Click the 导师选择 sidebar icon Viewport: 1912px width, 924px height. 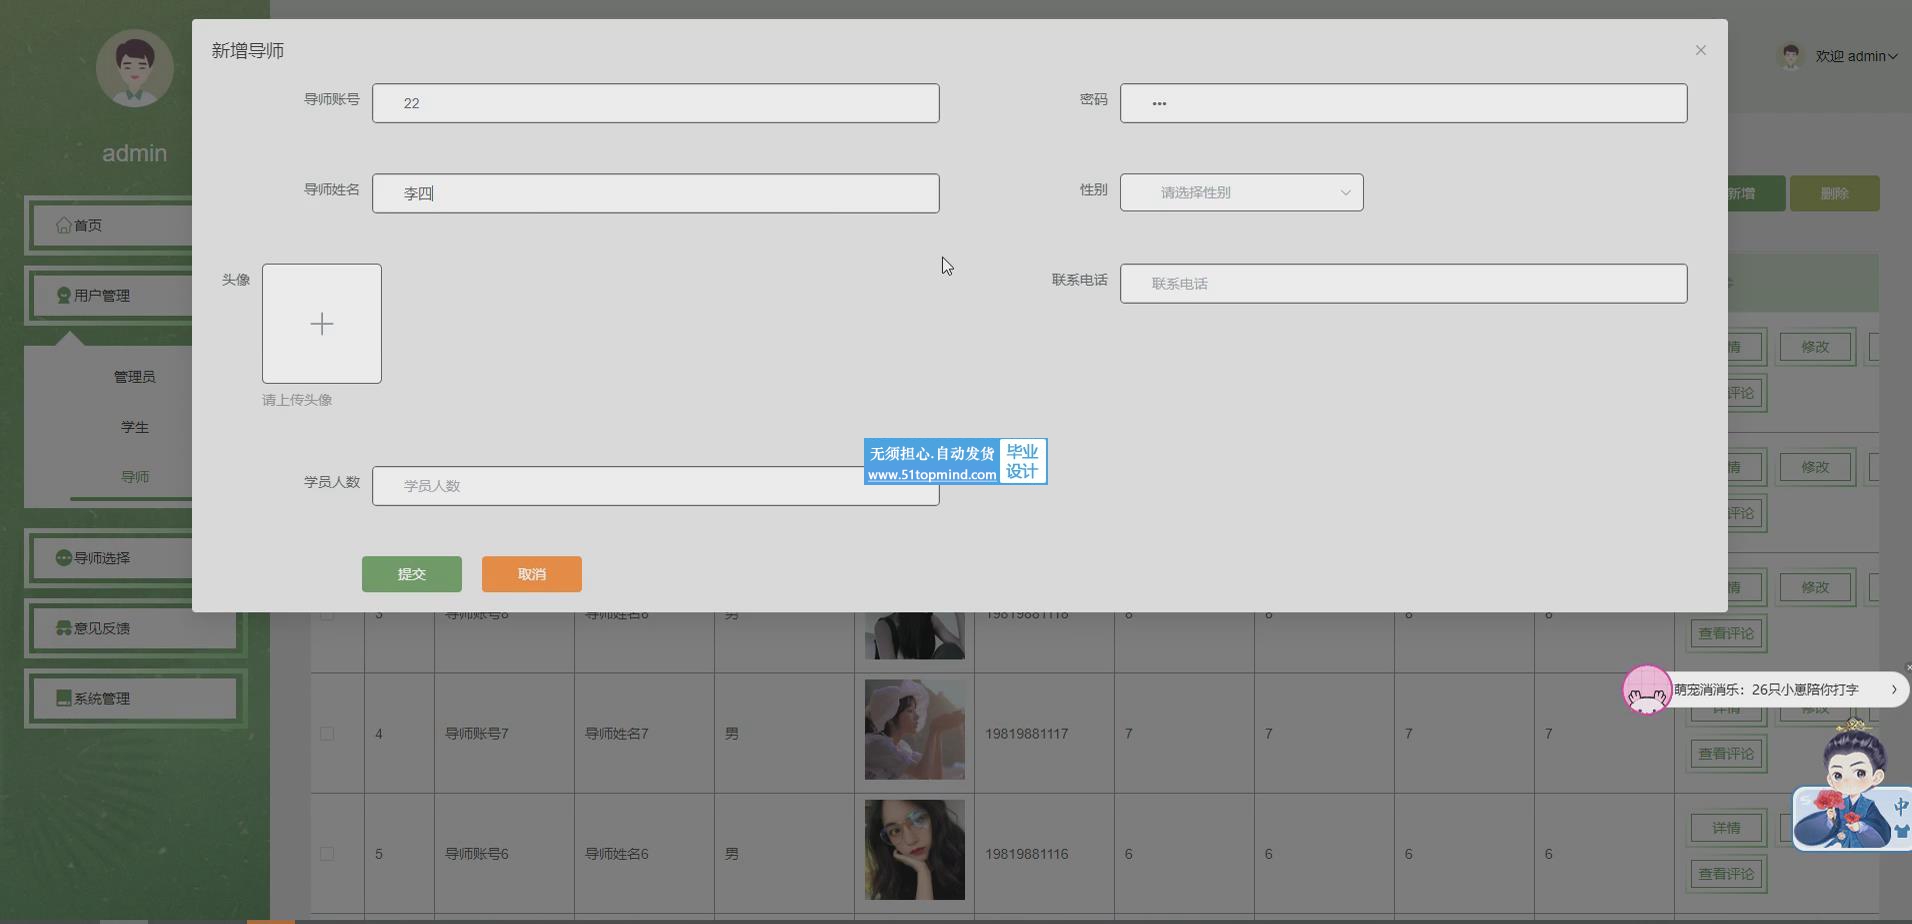(x=64, y=558)
